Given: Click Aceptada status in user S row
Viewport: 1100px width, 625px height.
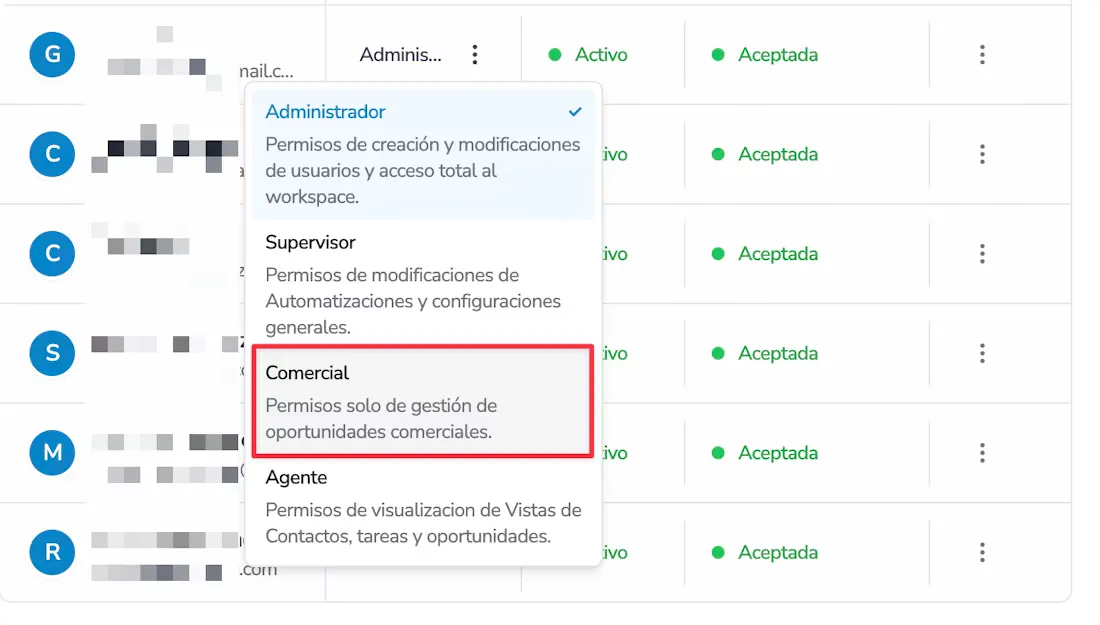Looking at the screenshot, I should (777, 353).
